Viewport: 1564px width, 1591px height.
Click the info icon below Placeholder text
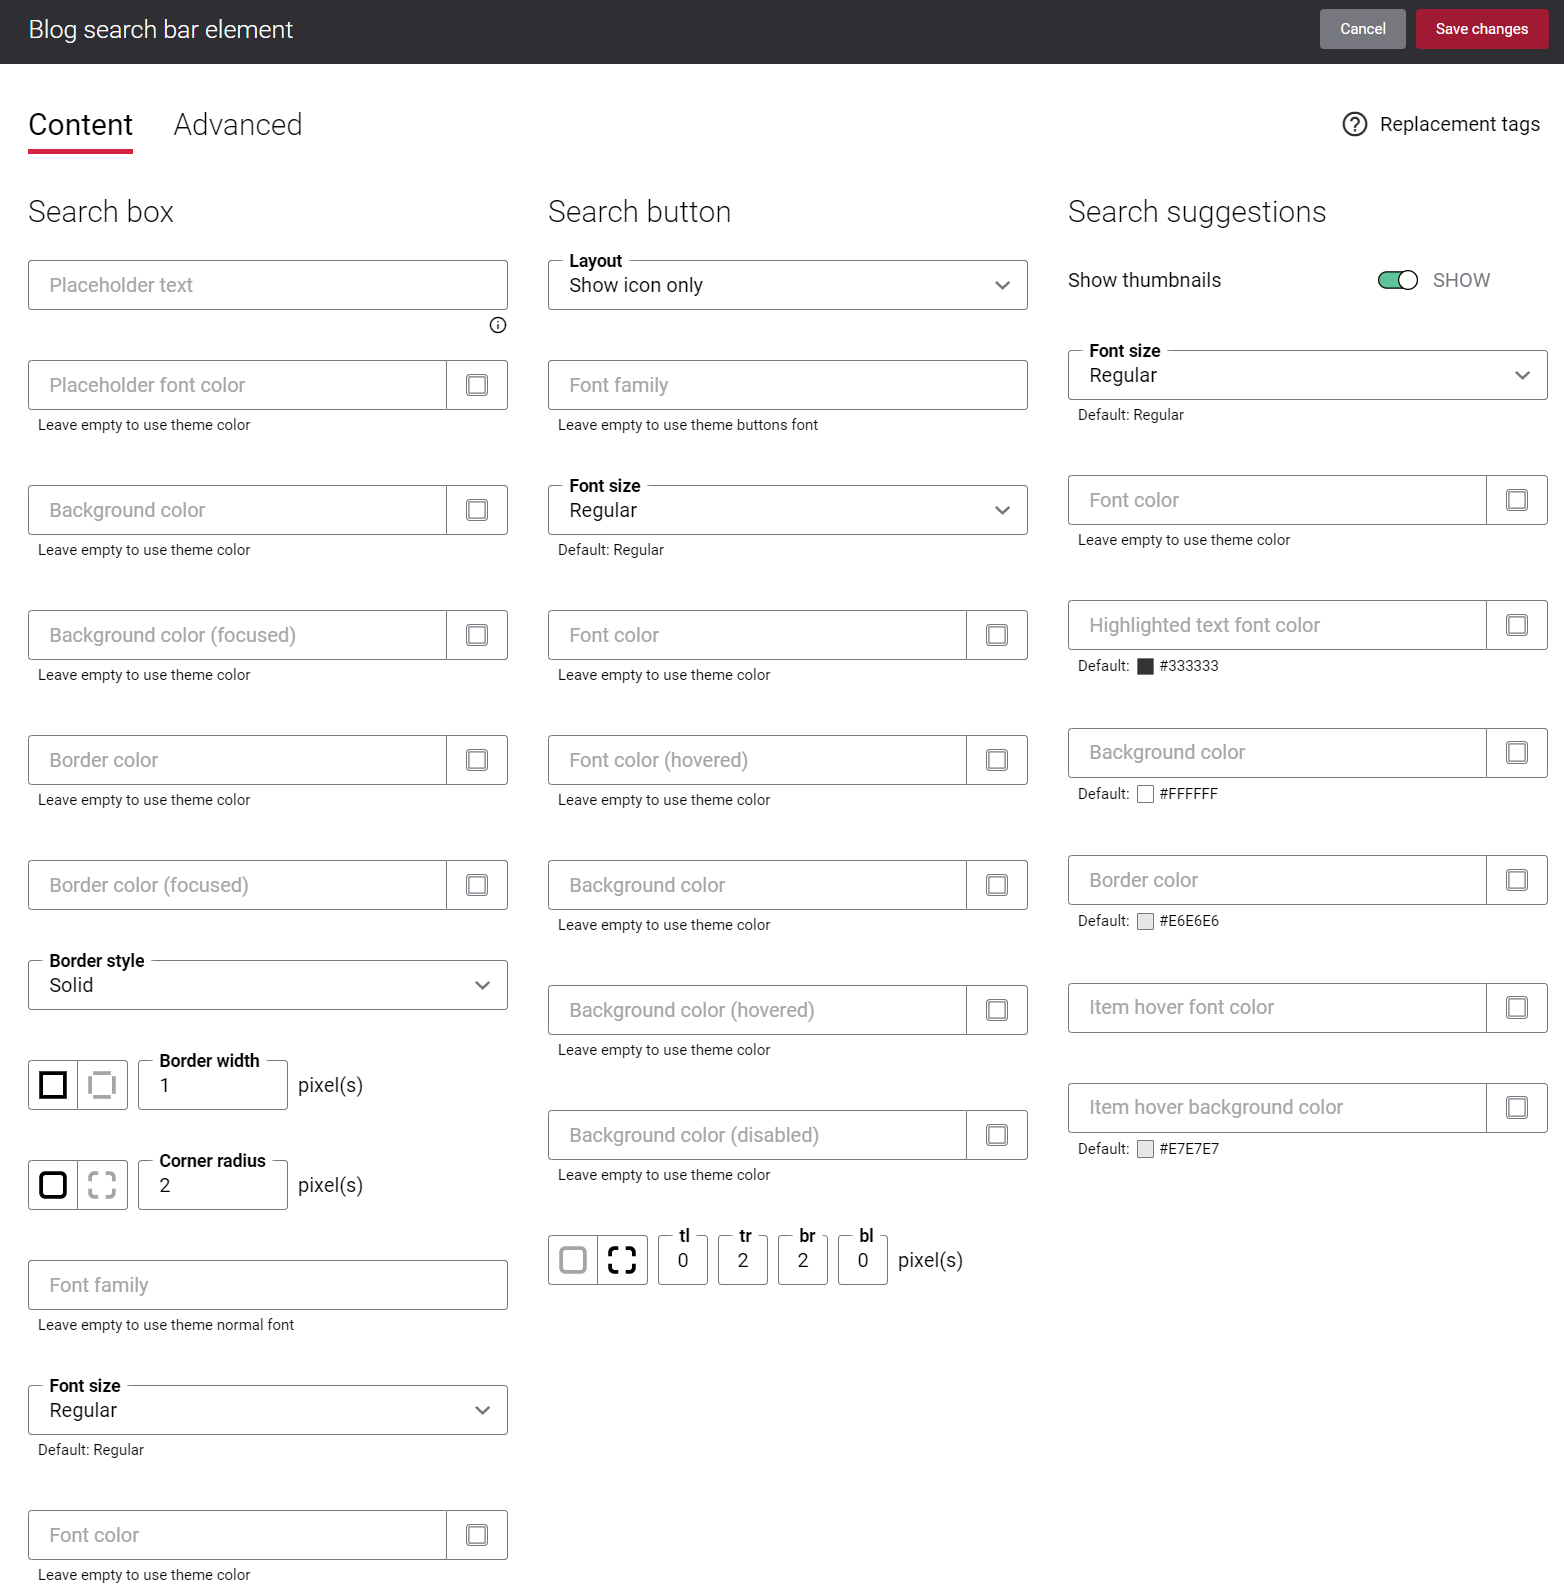tap(498, 325)
